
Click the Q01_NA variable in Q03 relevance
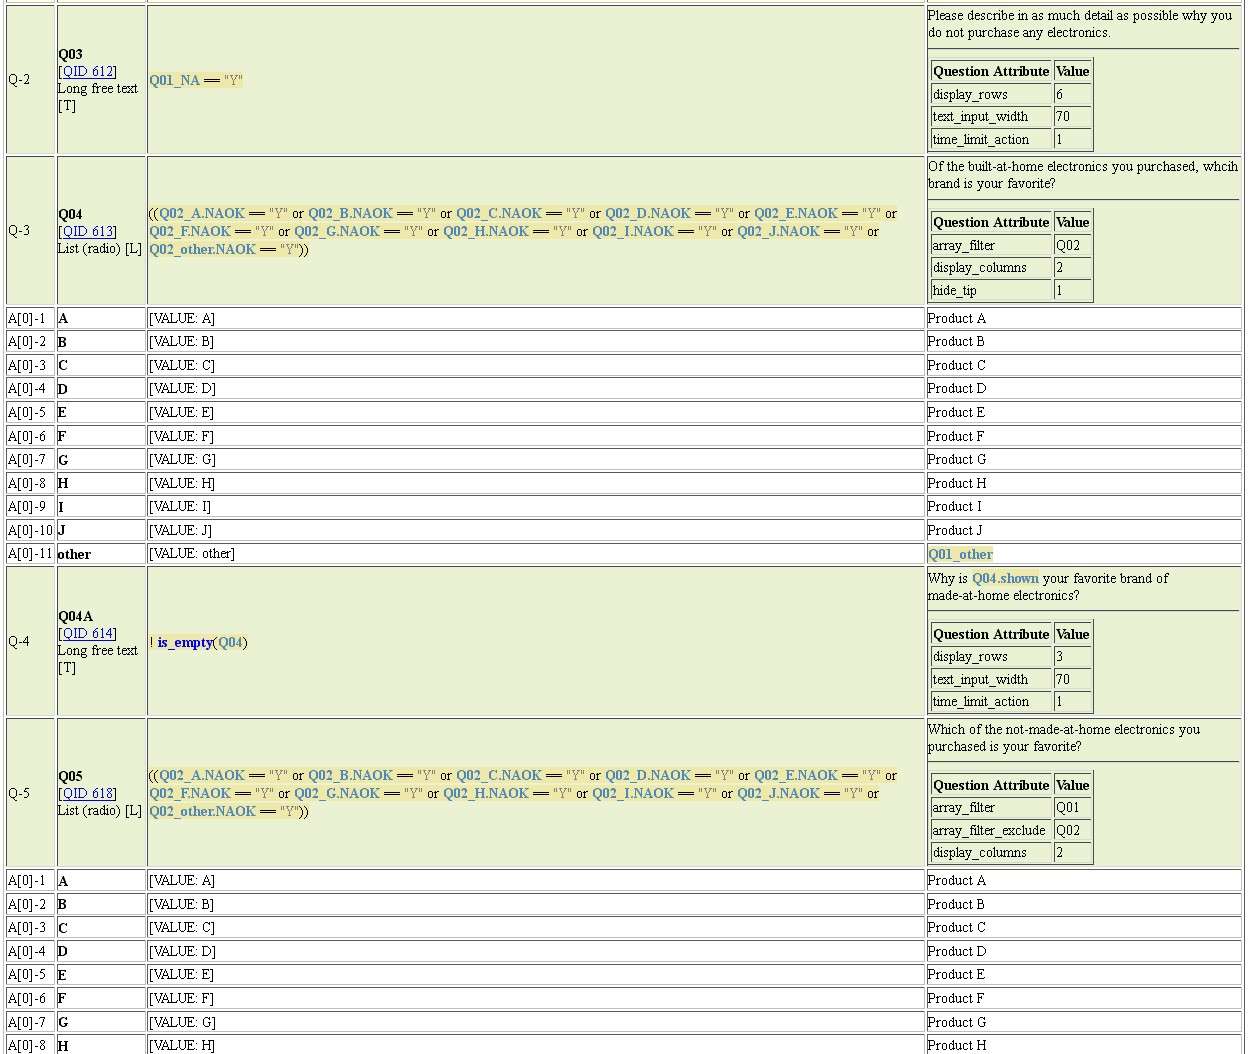[175, 81]
